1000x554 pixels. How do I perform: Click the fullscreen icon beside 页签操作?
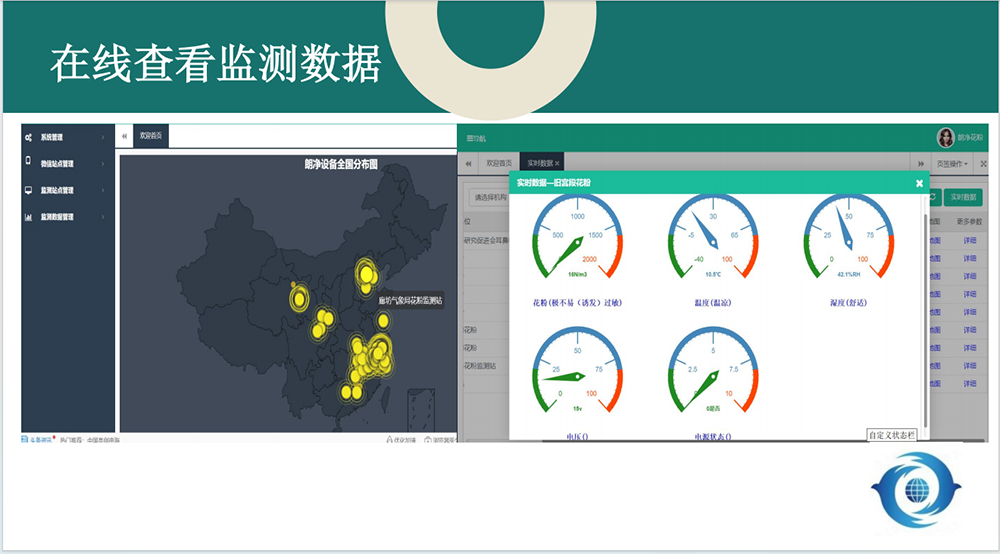click(983, 163)
